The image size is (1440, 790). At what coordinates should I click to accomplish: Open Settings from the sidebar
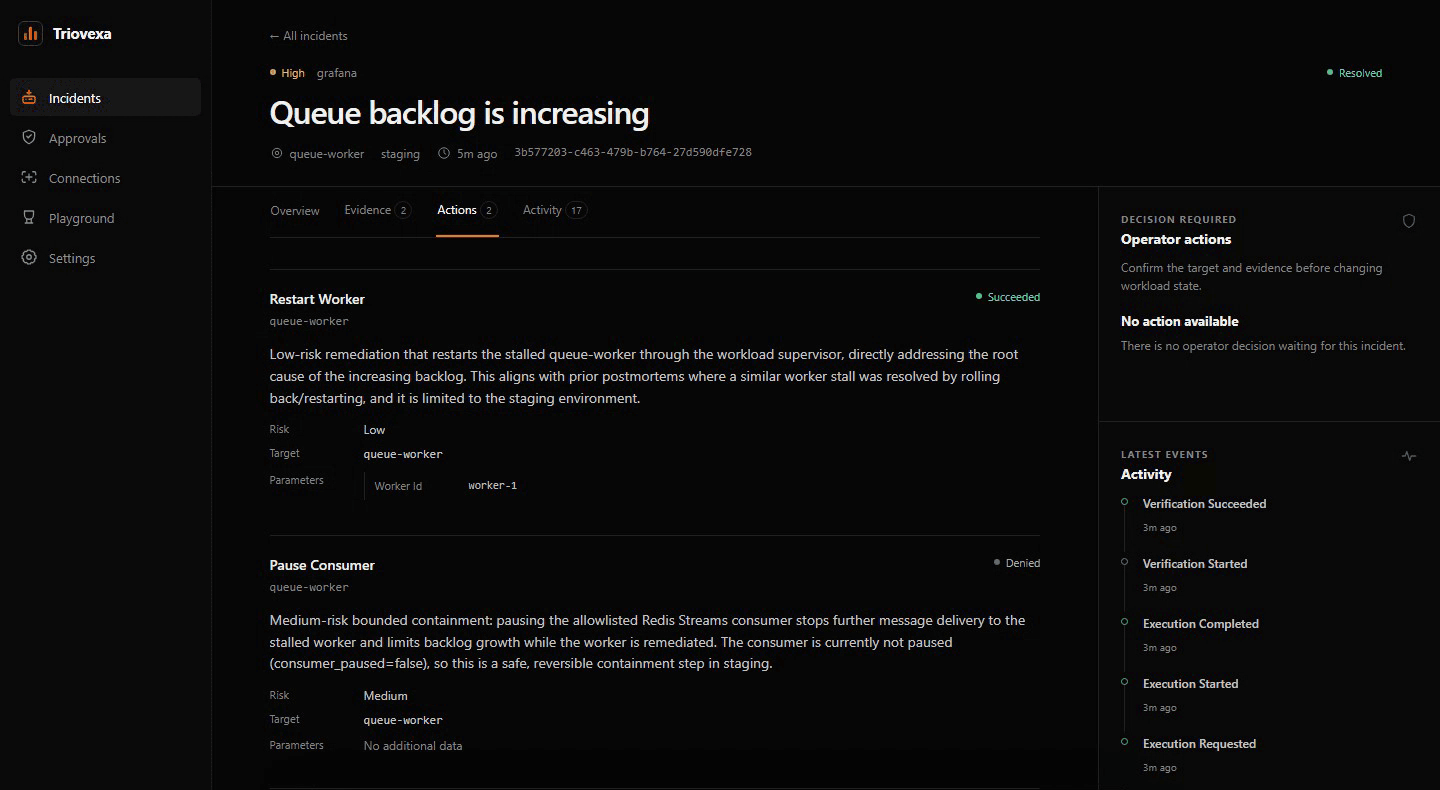(106, 258)
